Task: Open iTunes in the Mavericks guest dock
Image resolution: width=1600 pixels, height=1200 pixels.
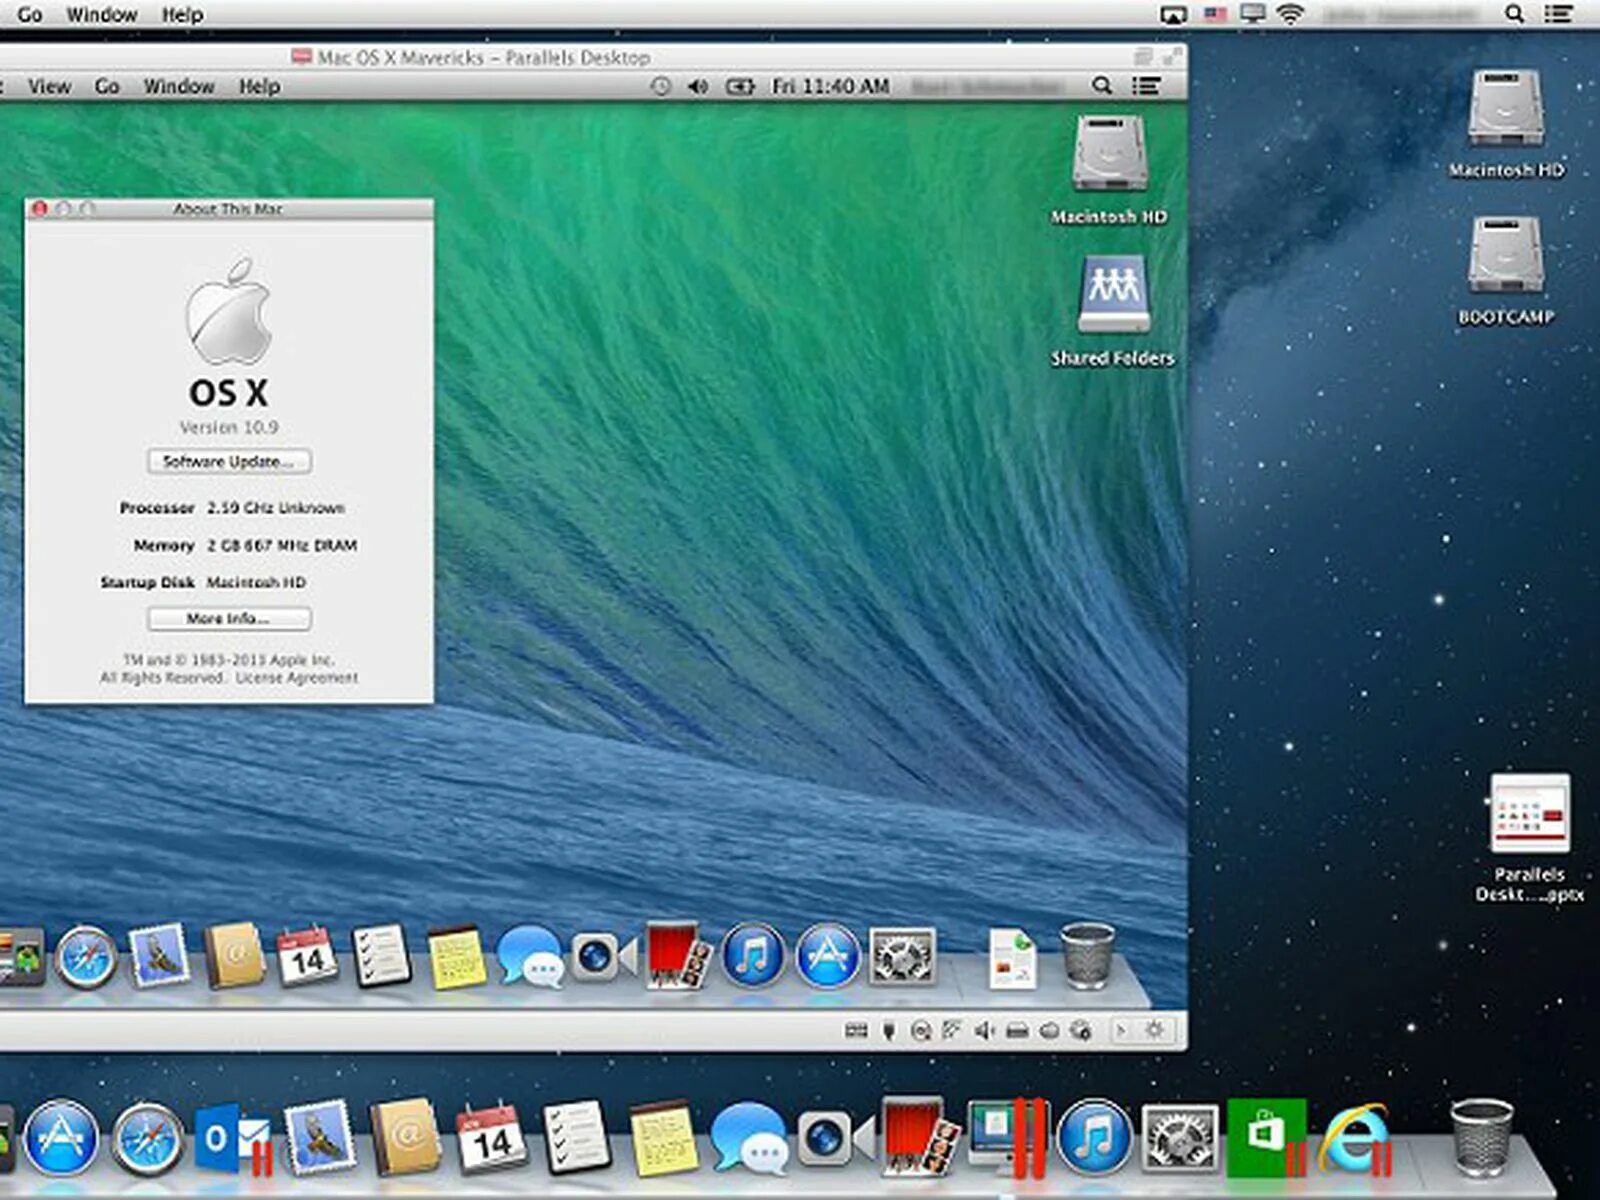Action: click(x=753, y=955)
